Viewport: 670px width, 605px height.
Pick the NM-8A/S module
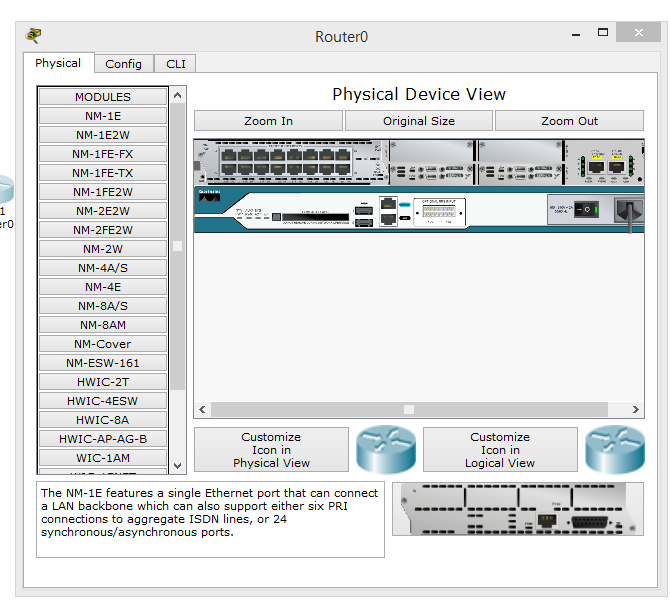(x=103, y=306)
